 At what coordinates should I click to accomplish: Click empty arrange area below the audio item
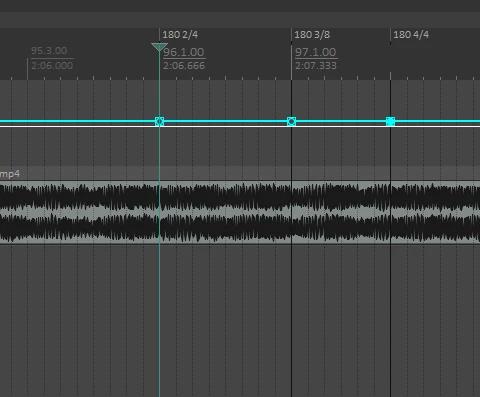click(240, 320)
